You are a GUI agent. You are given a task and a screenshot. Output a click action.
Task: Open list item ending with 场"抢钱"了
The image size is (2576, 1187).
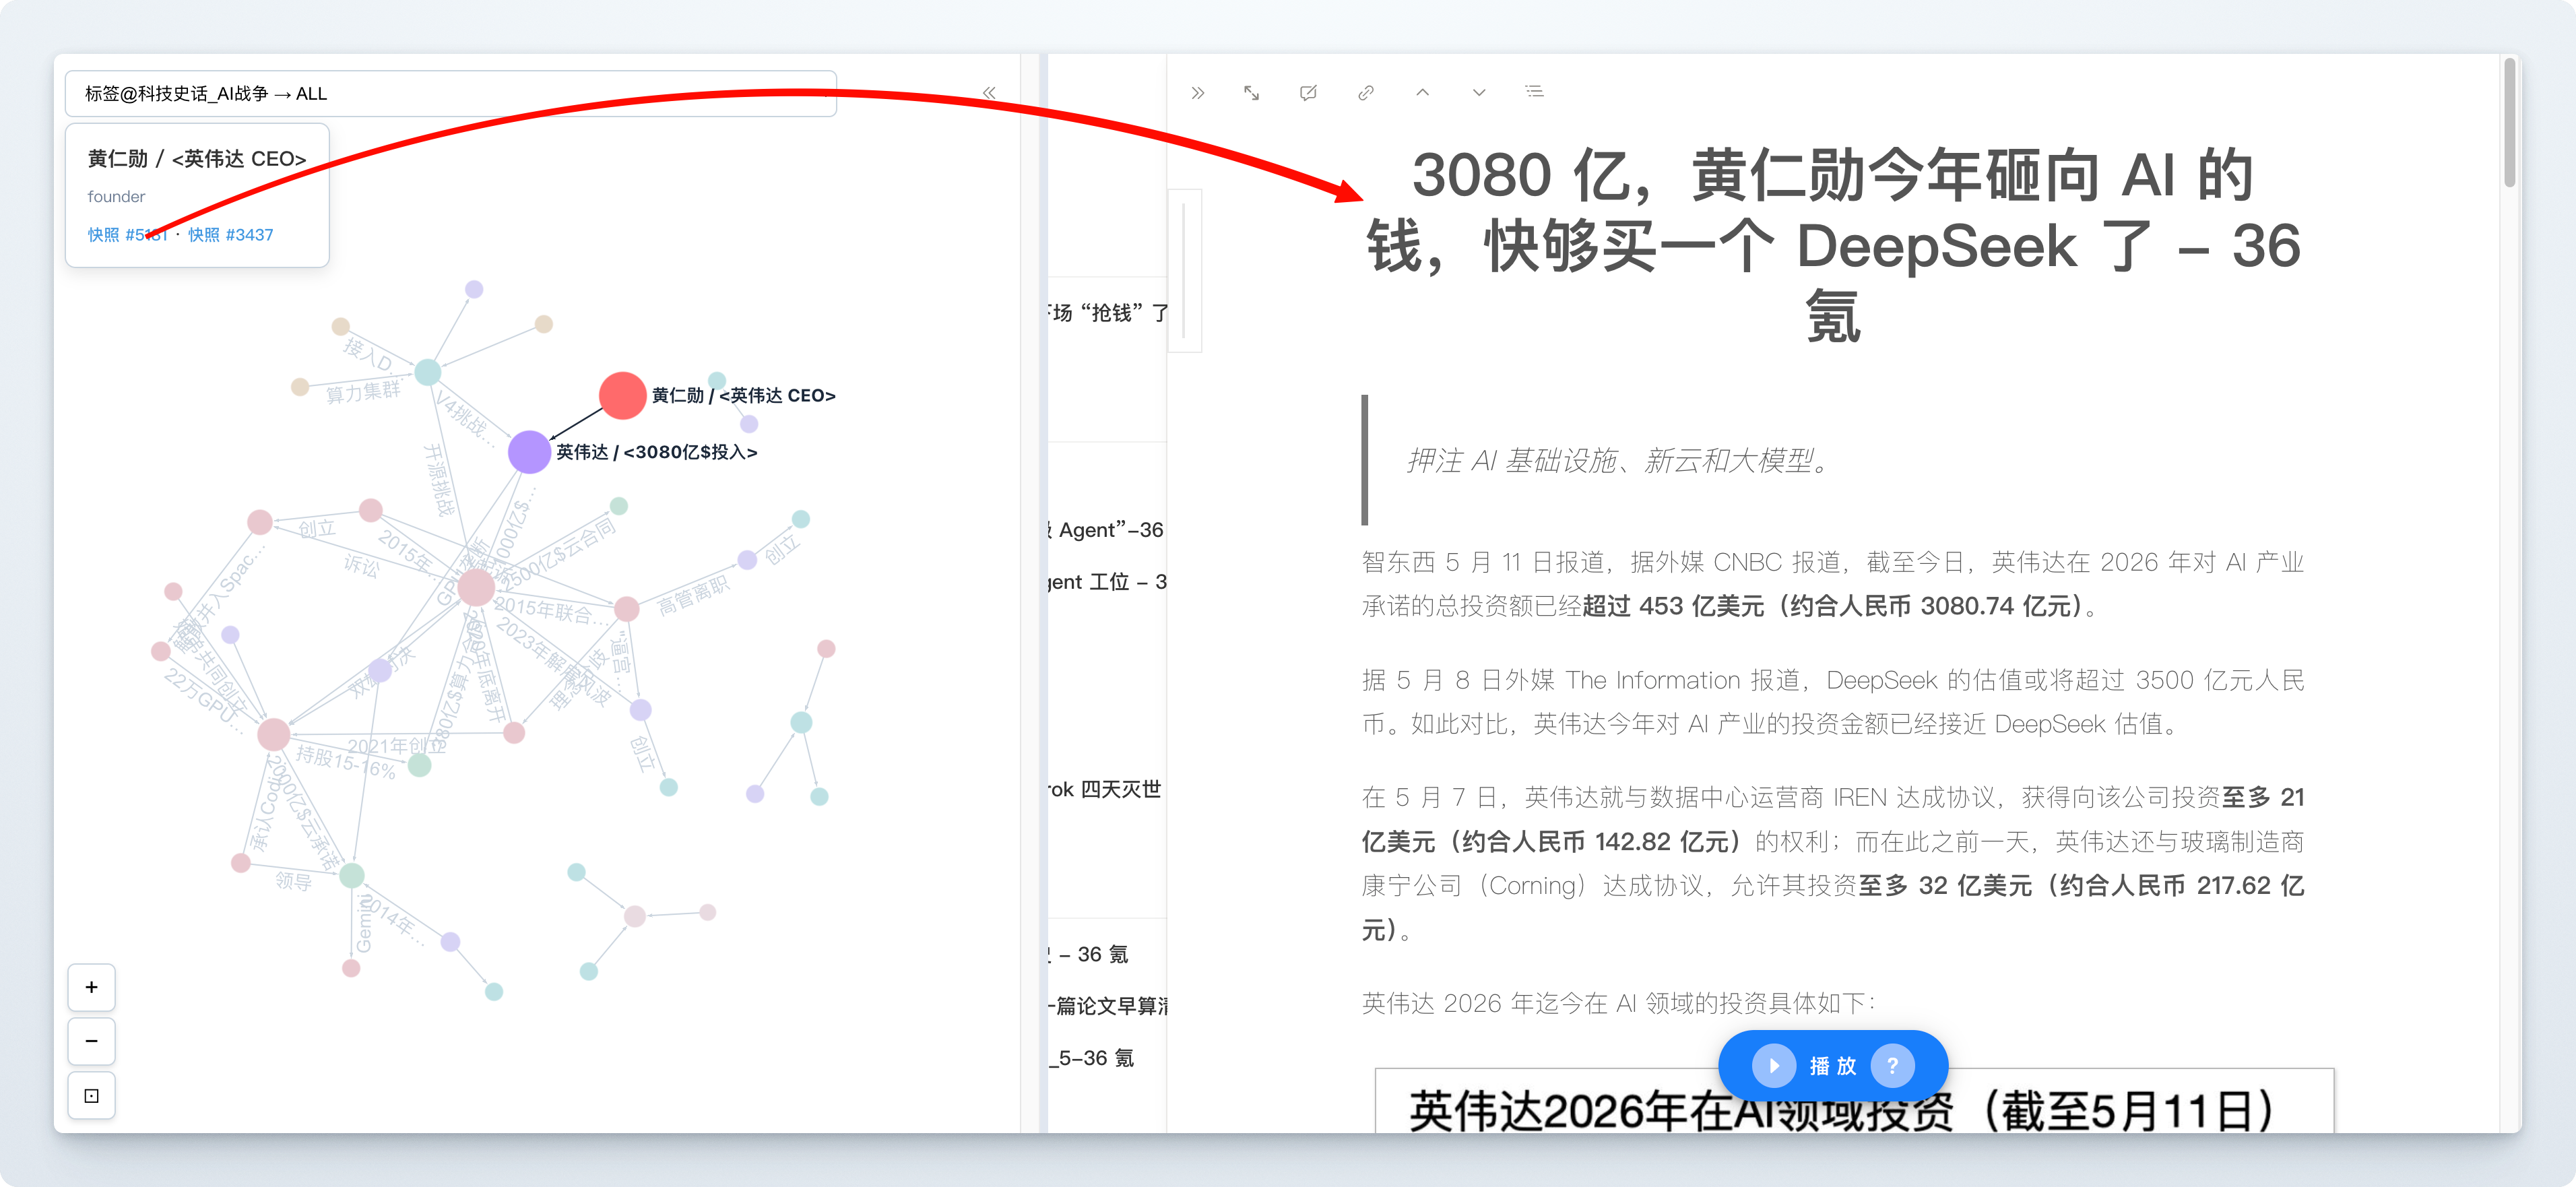1108,313
